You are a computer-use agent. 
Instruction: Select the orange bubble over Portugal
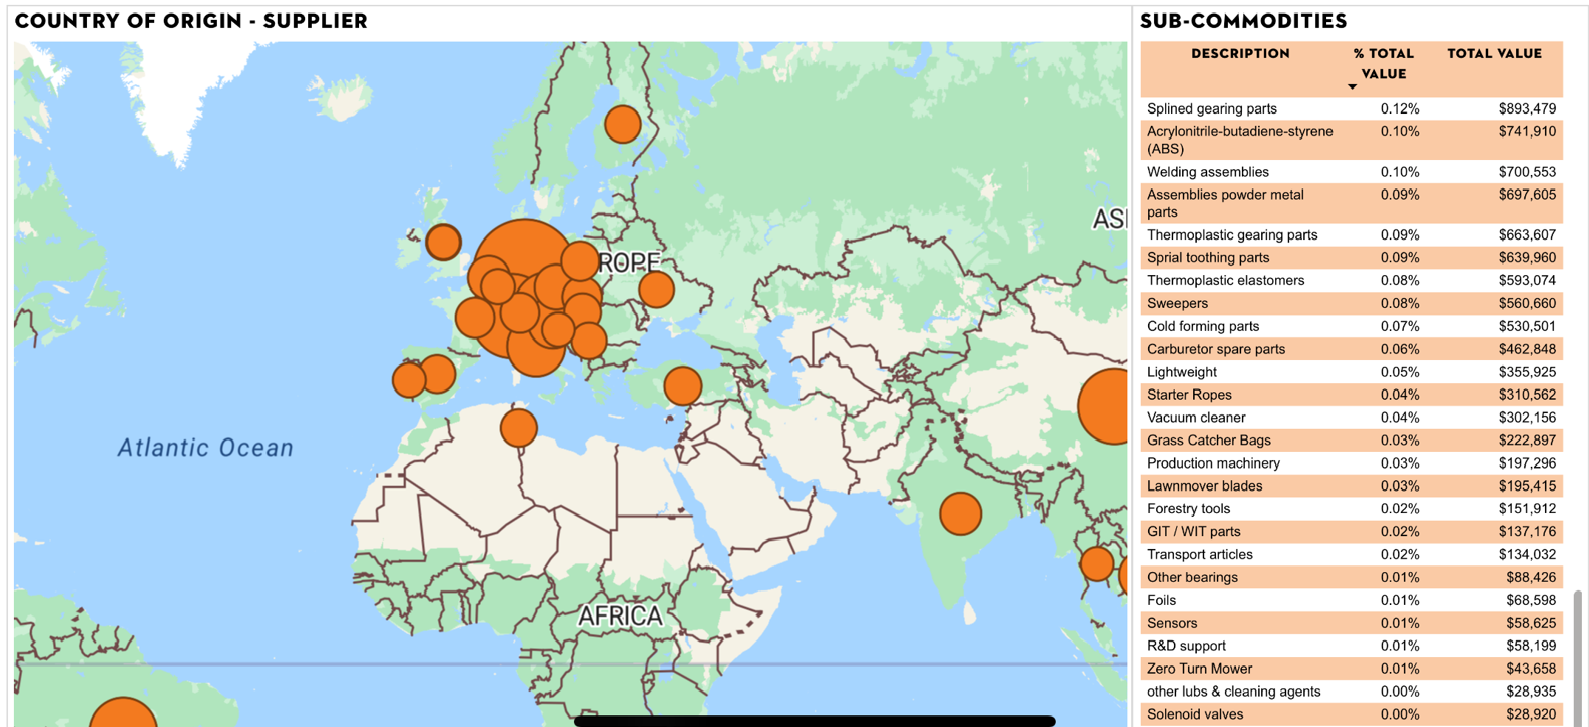(x=408, y=380)
